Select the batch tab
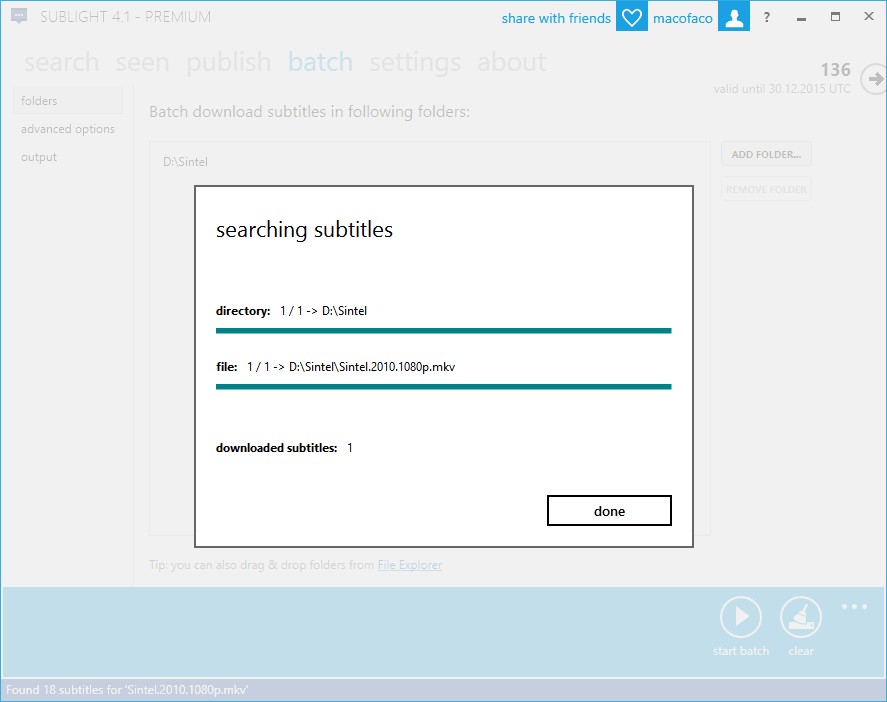 [x=320, y=62]
